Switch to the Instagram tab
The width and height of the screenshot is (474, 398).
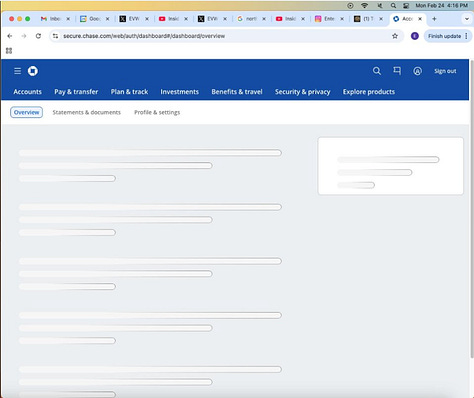click(329, 19)
